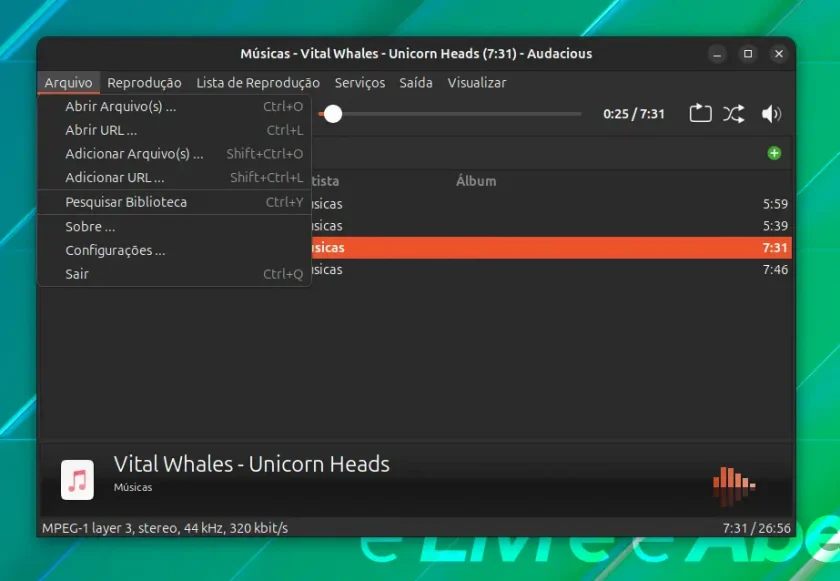Click the pink music note album art
The image size is (840, 581).
[77, 479]
